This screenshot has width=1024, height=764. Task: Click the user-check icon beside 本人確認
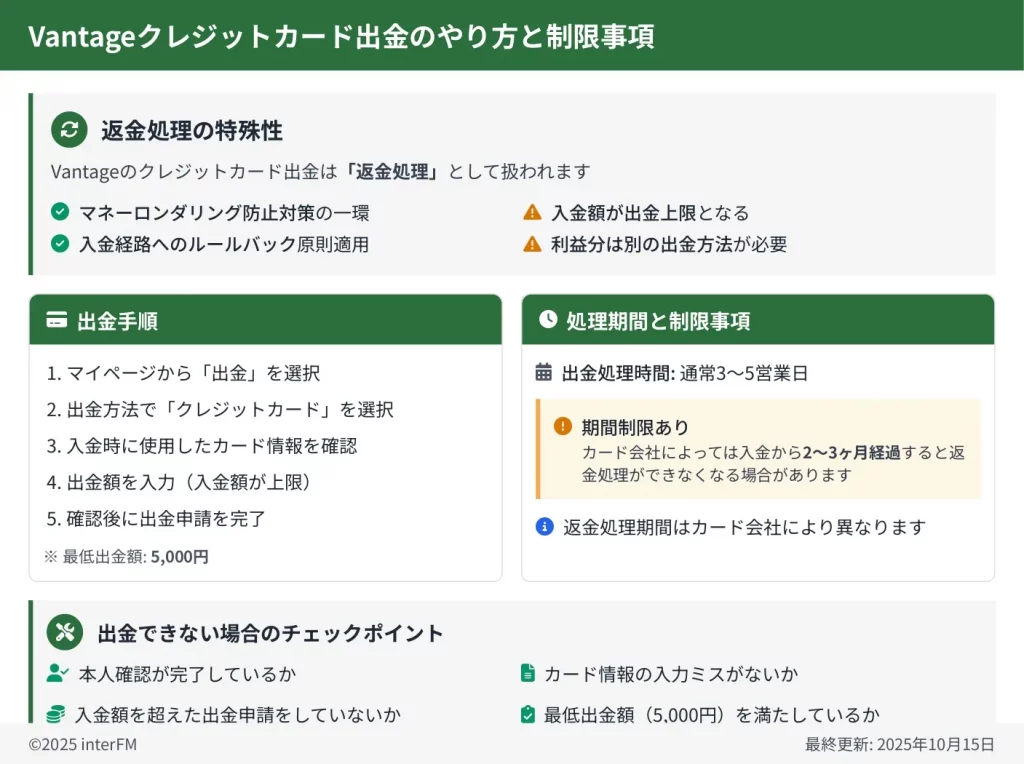(x=57, y=674)
